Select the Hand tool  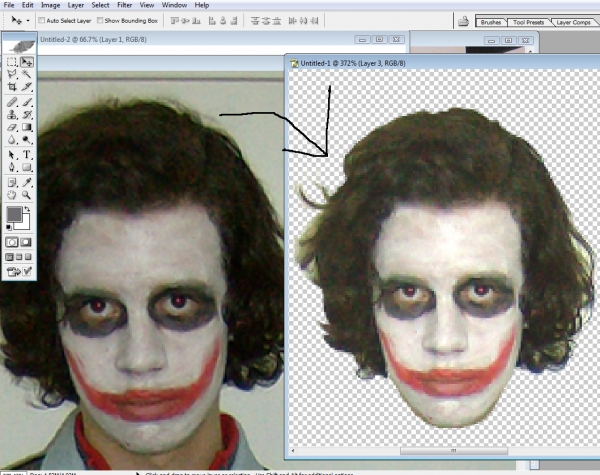tap(12, 195)
